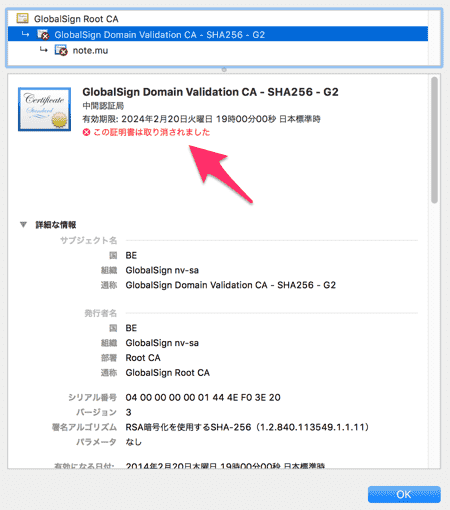Click the パラメータ field label
The image size is (450, 510).
(96, 442)
